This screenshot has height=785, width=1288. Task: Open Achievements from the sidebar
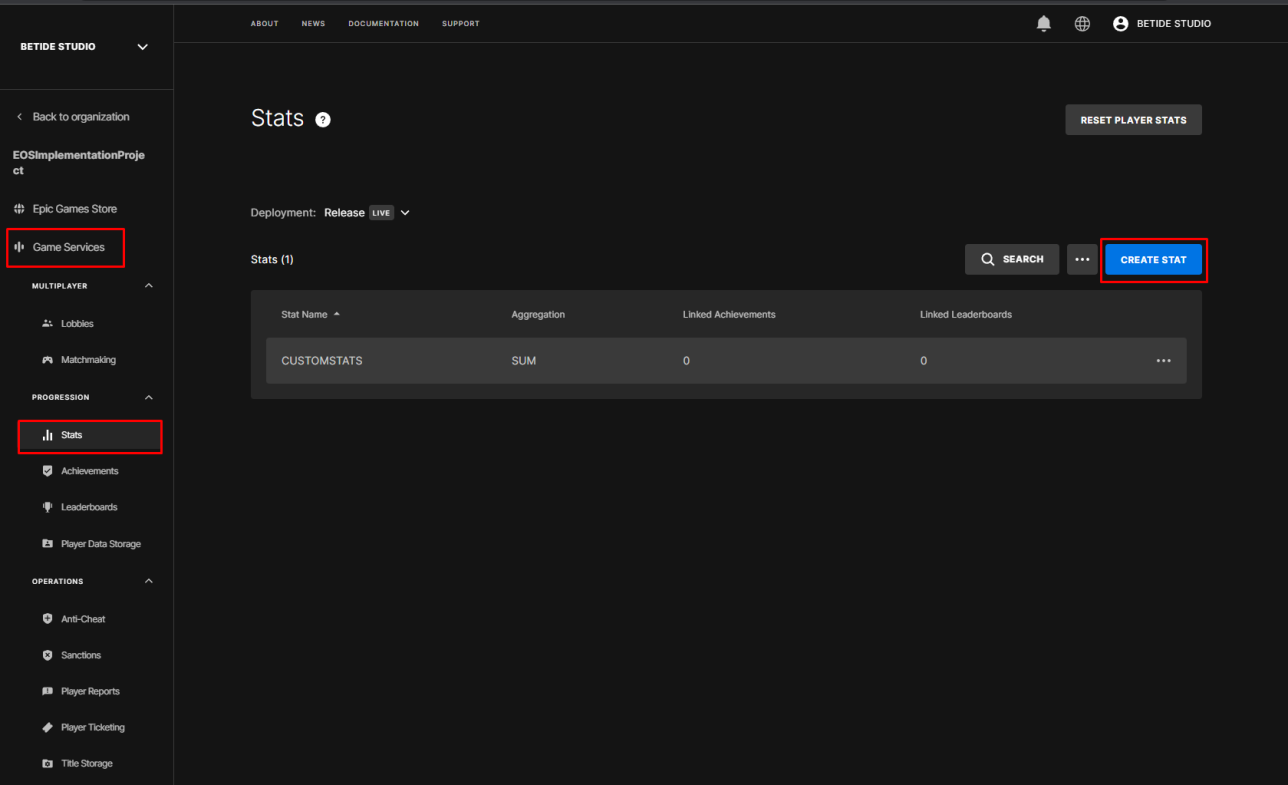pos(89,471)
